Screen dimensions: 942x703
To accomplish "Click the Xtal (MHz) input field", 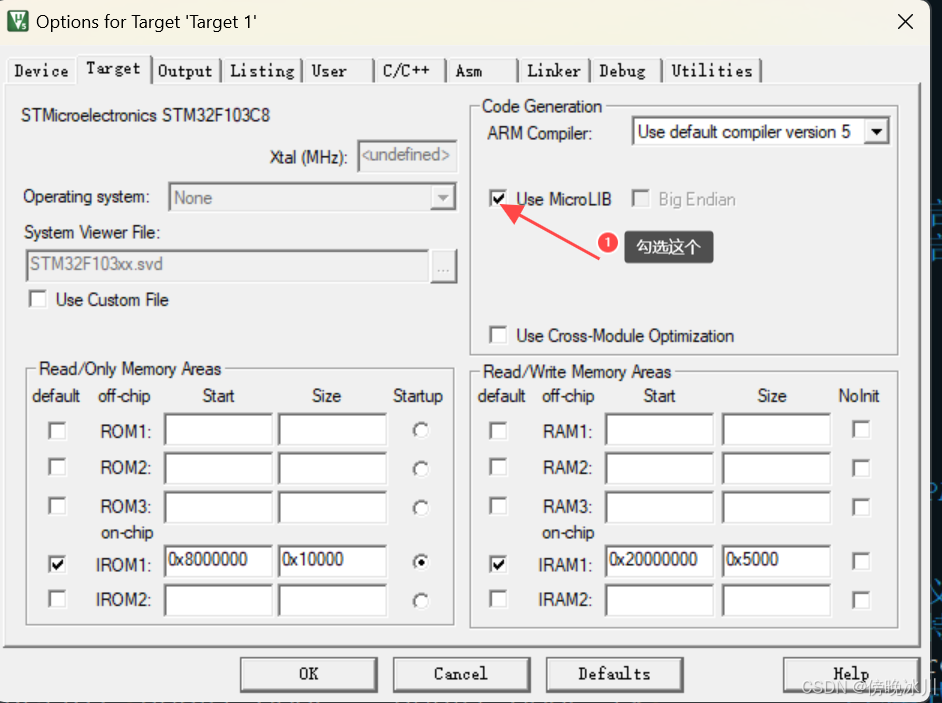I will tap(407, 156).
